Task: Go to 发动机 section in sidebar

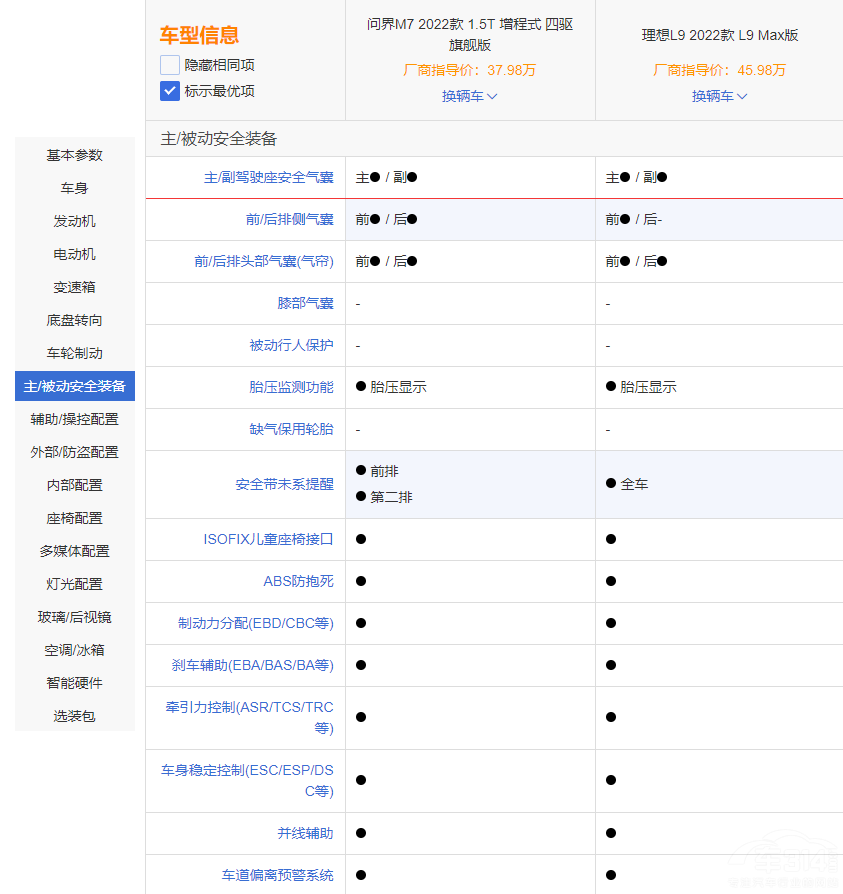Action: point(75,221)
